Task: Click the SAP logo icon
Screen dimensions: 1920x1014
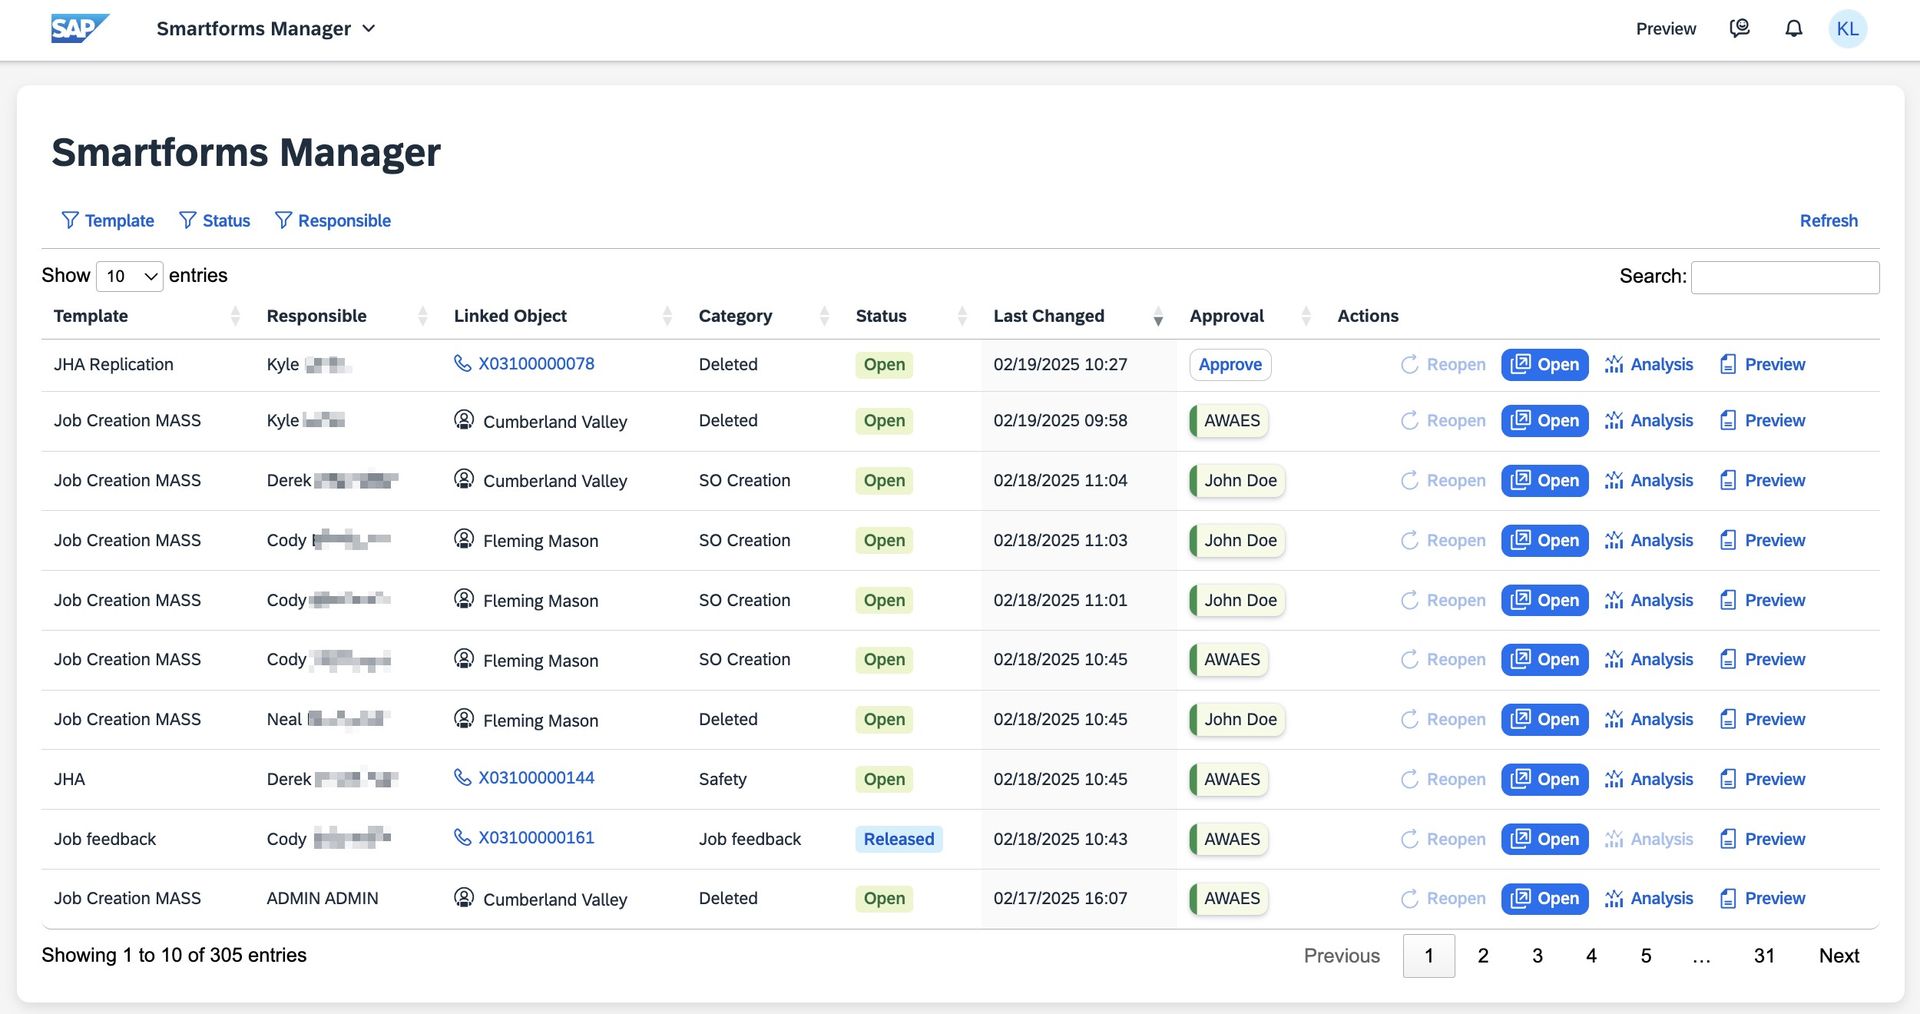Action: (79, 28)
